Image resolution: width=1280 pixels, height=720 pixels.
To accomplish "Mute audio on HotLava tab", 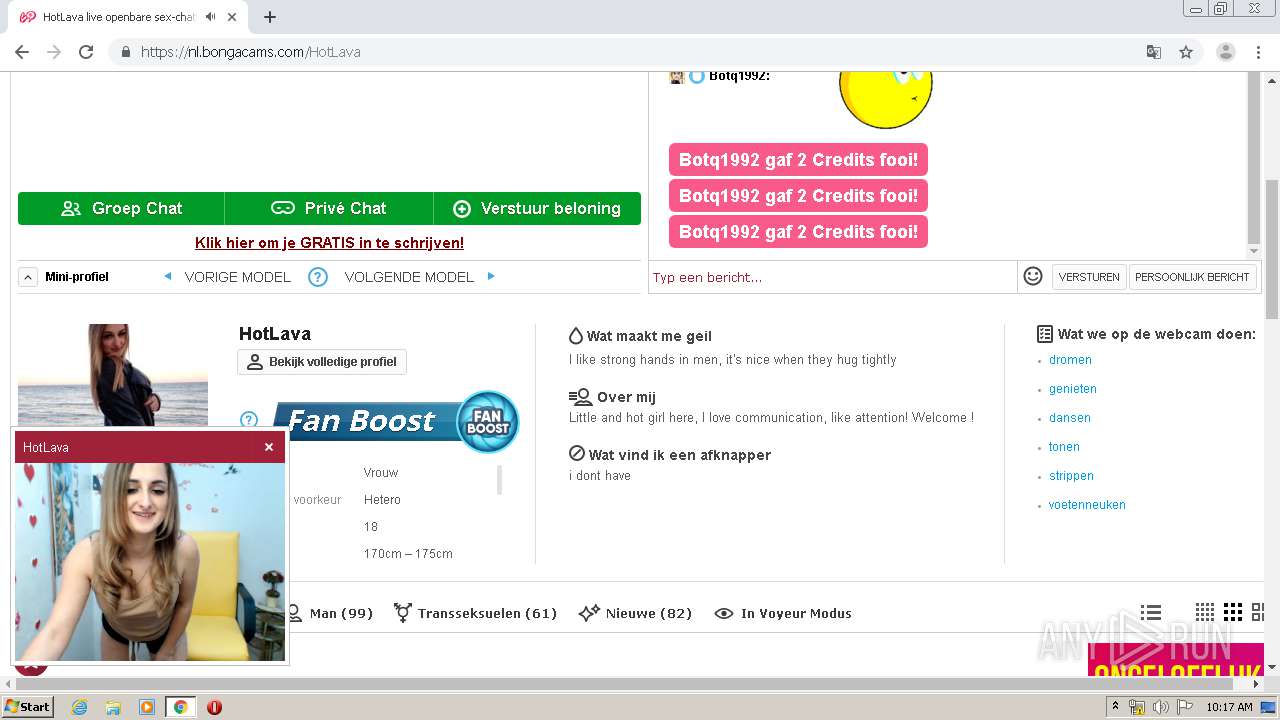I will (211, 17).
